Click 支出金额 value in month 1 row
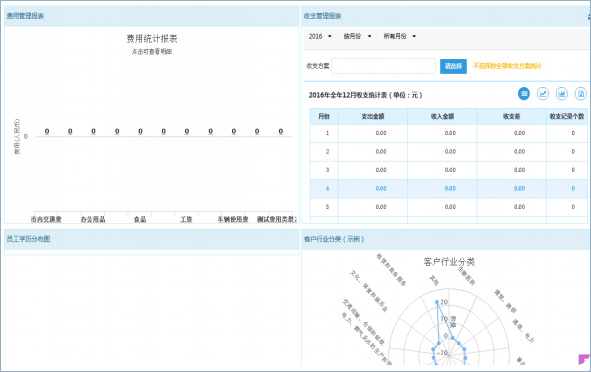The image size is (591, 372). point(381,133)
